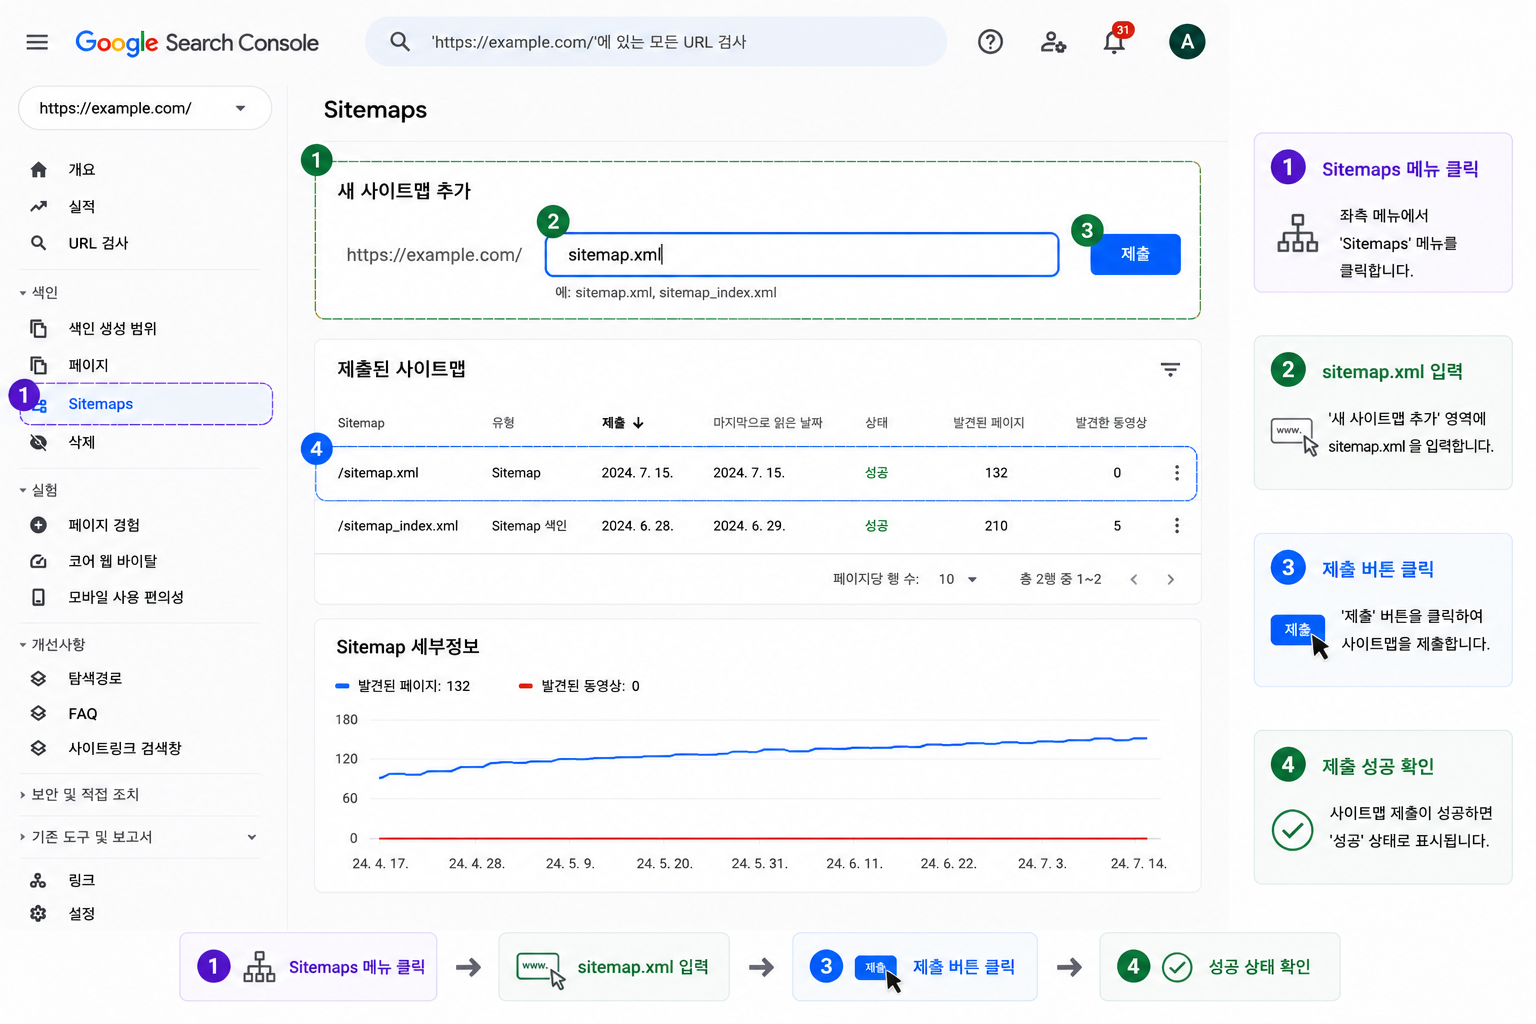The height and width of the screenshot is (1024, 1536).
Task: Click the FAQ layers icon
Action: tap(38, 713)
